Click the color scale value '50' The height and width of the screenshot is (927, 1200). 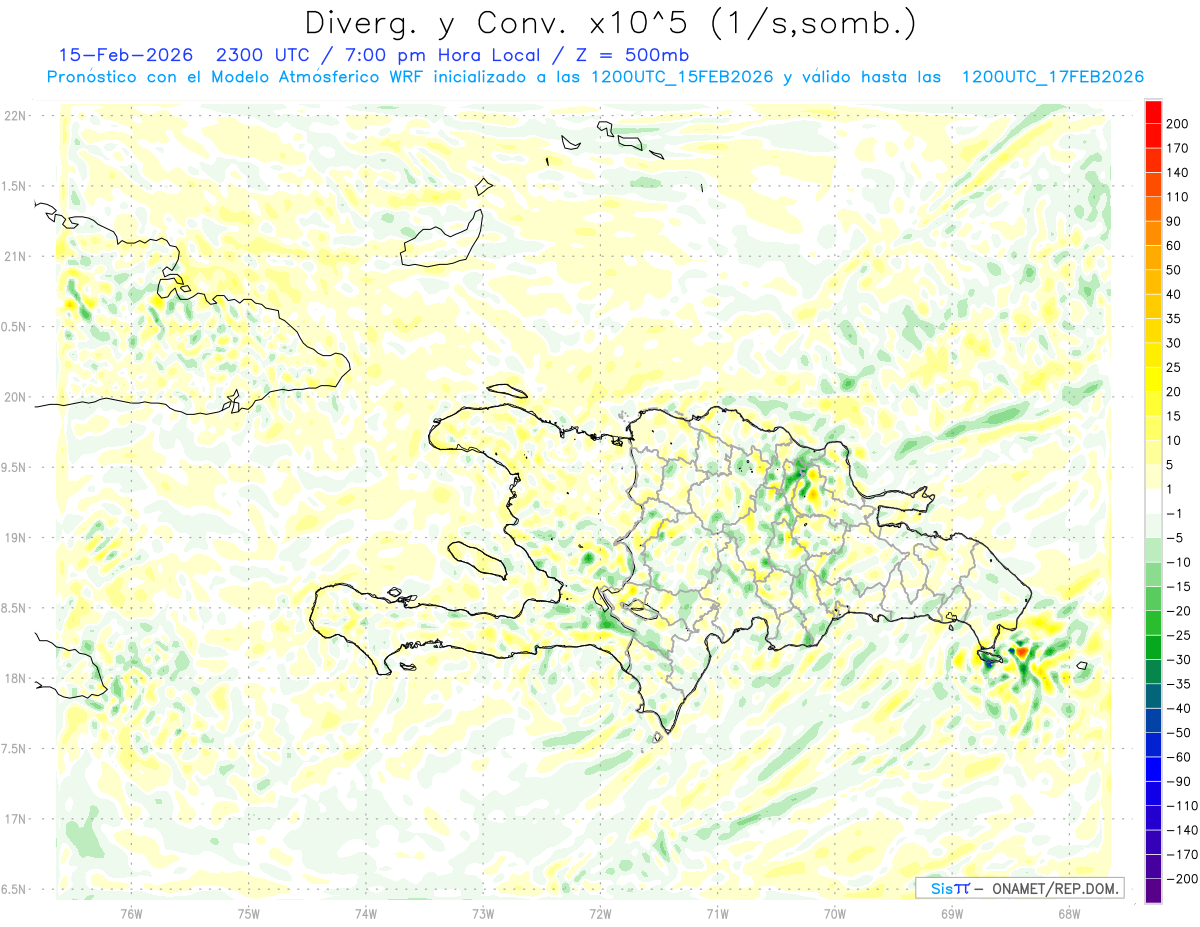[1174, 270]
